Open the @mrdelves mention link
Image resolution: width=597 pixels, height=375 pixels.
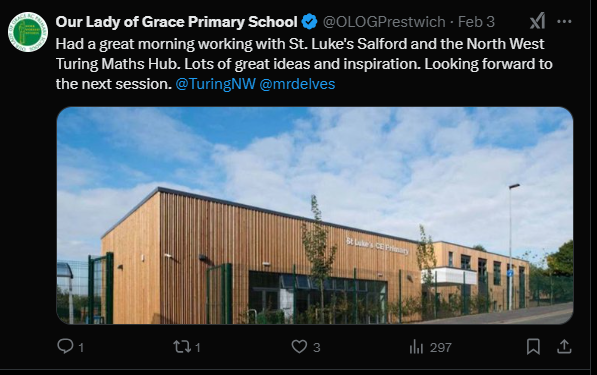click(297, 84)
